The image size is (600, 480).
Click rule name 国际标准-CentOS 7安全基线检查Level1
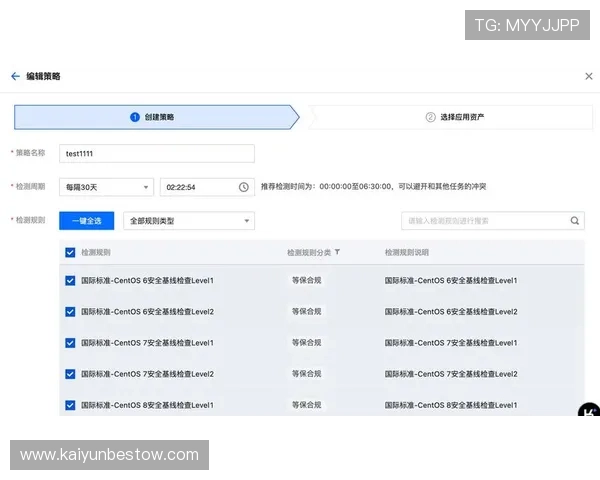pyautogui.click(x=147, y=343)
